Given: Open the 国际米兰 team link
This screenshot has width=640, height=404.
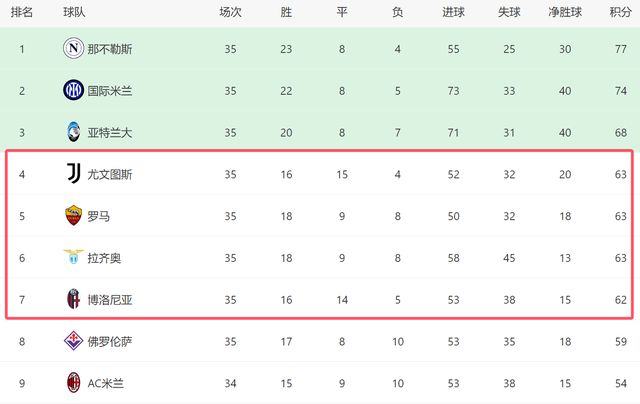Looking at the screenshot, I should [x=110, y=90].
